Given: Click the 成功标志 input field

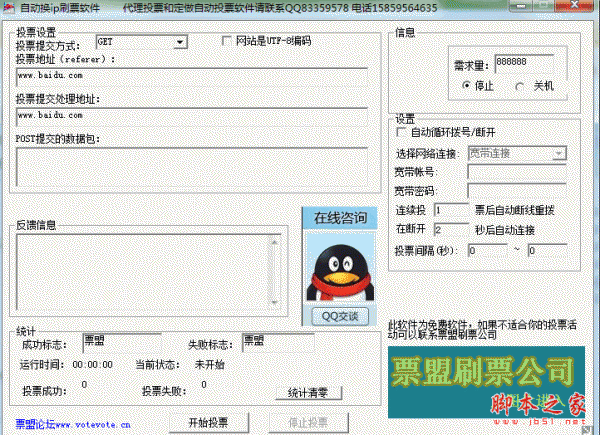Looking at the screenshot, I should pos(122,343).
